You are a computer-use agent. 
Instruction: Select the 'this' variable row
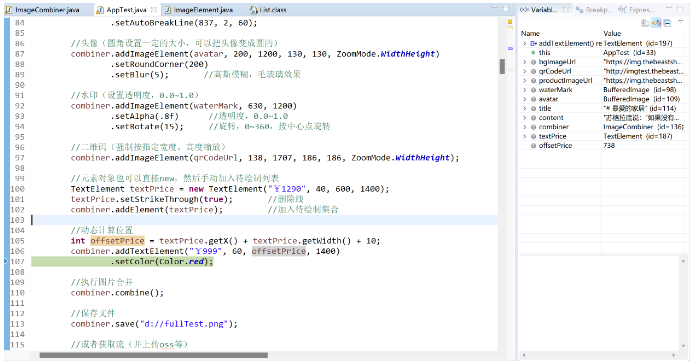click(604, 53)
